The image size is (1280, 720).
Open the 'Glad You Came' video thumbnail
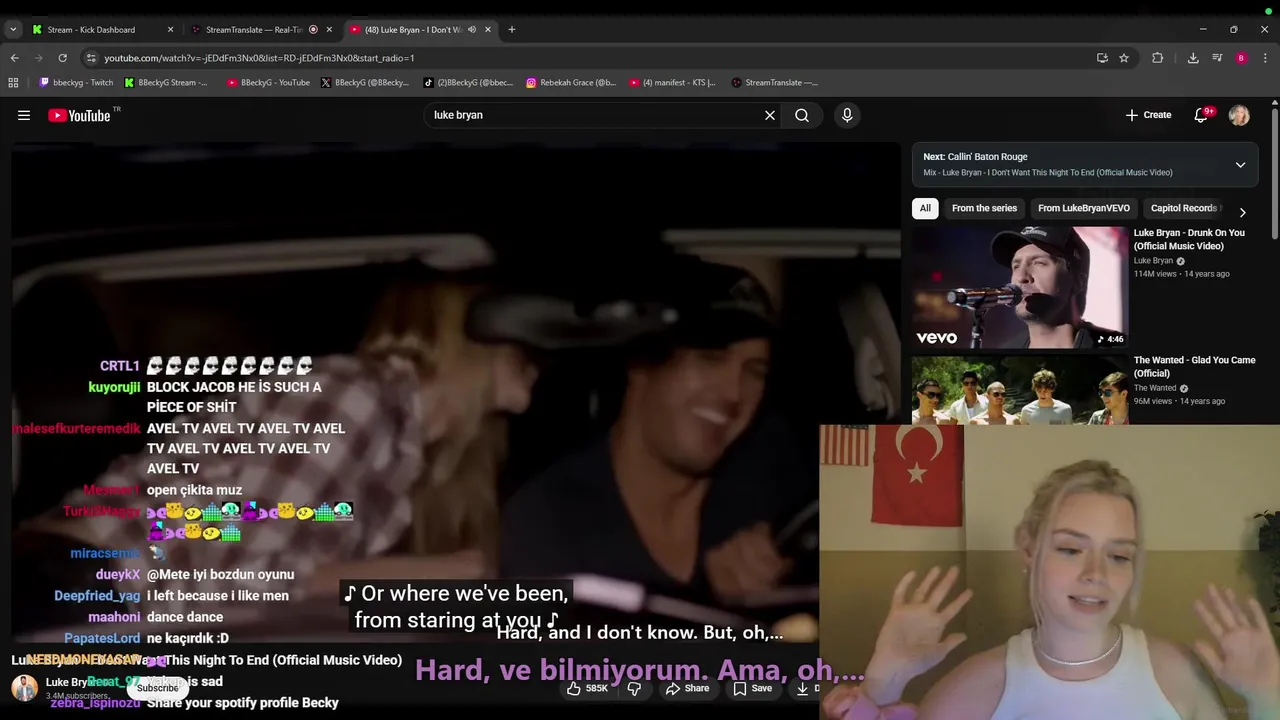1019,389
